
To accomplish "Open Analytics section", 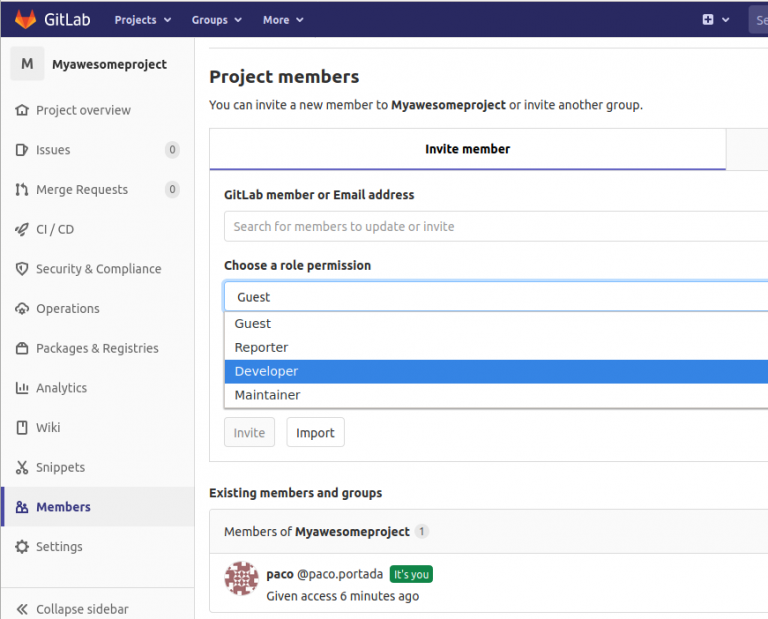I will click(61, 388).
